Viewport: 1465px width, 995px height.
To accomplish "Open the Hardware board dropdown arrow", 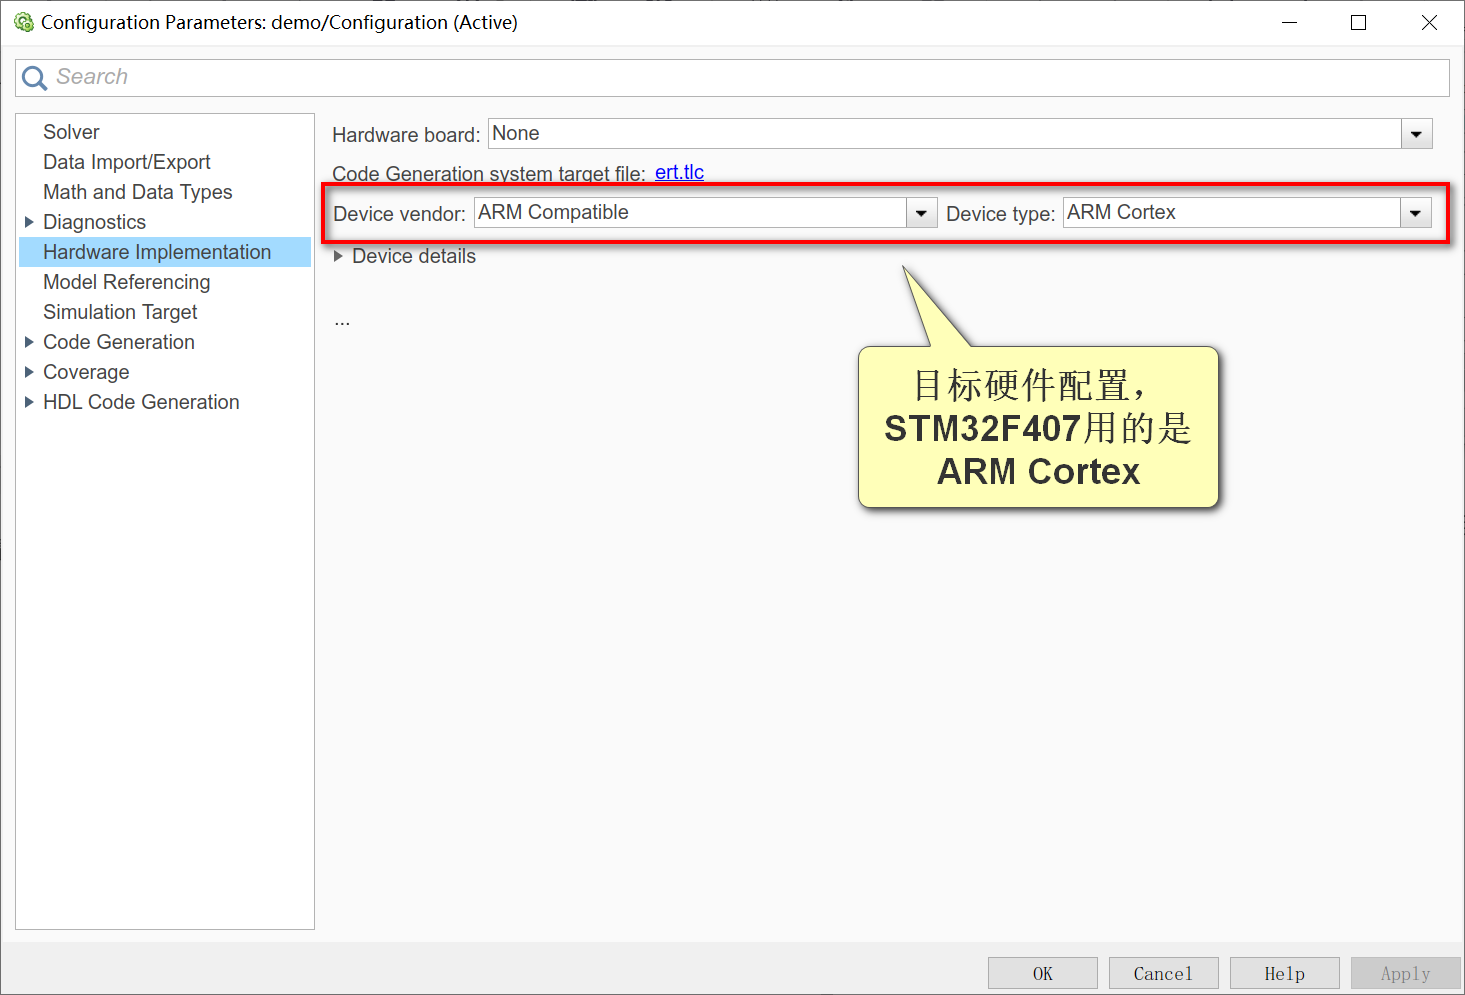I will coord(1416,134).
